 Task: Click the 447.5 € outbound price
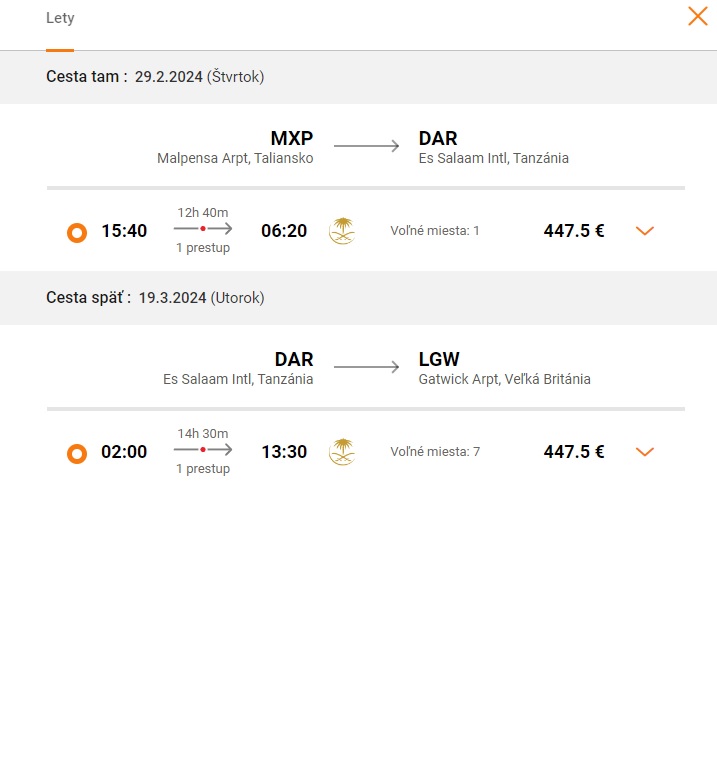pyautogui.click(x=574, y=231)
